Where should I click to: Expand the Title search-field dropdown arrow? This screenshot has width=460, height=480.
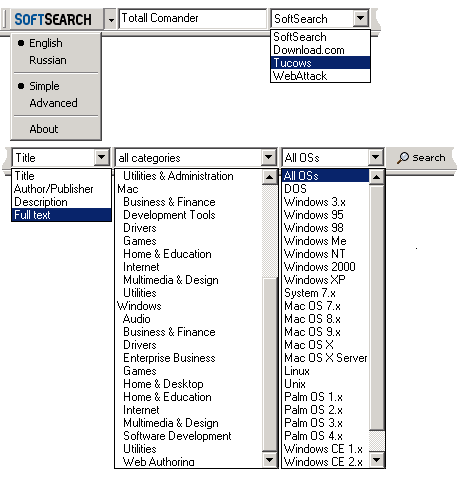[x=102, y=157]
